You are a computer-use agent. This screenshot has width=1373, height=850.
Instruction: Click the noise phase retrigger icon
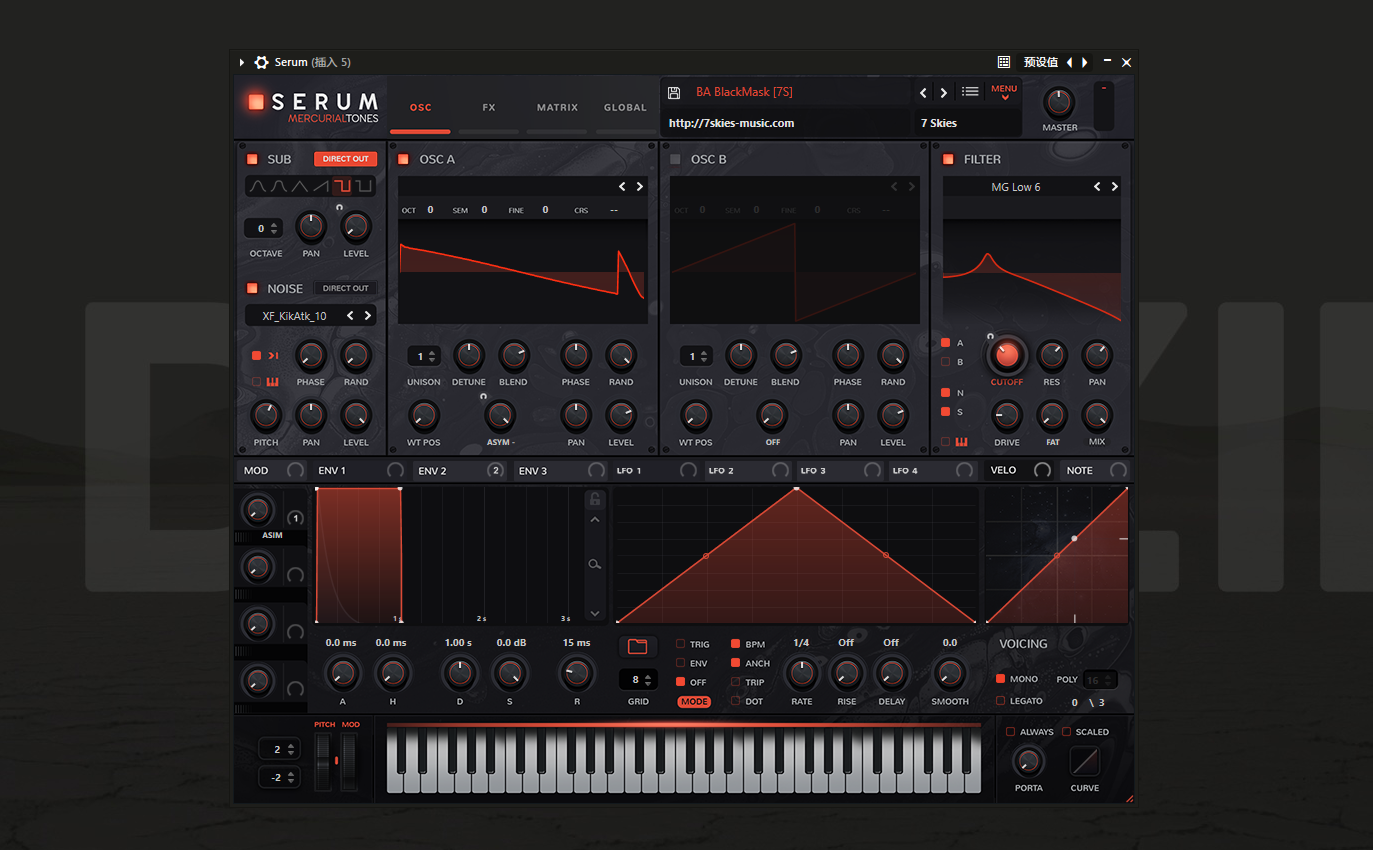[271, 355]
